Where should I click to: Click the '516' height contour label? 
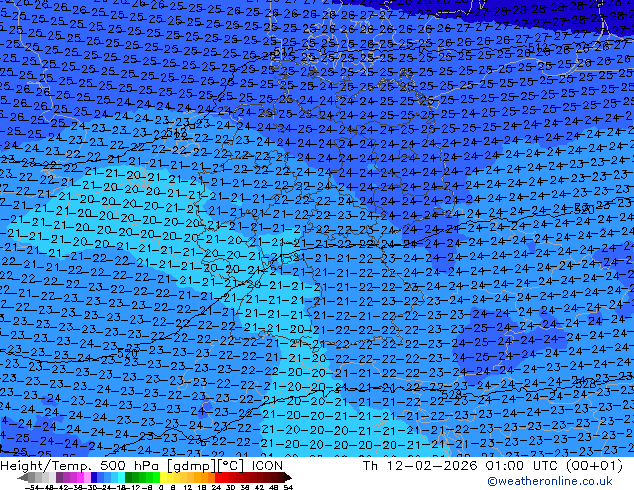[x=178, y=133]
